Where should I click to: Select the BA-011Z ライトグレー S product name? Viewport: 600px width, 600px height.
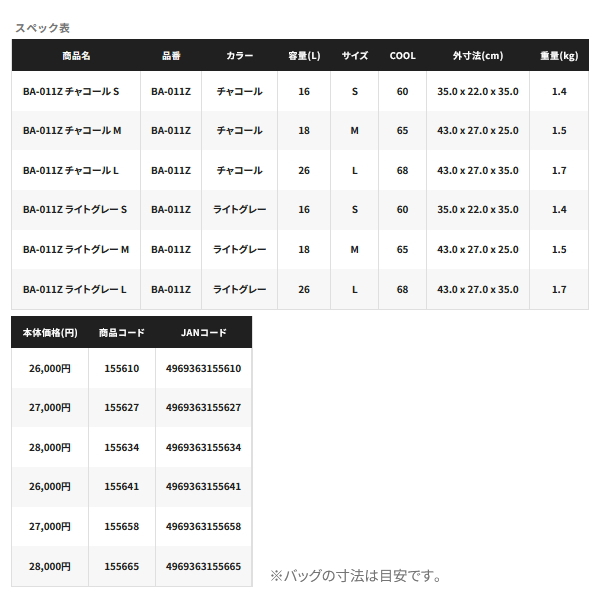tap(75, 210)
